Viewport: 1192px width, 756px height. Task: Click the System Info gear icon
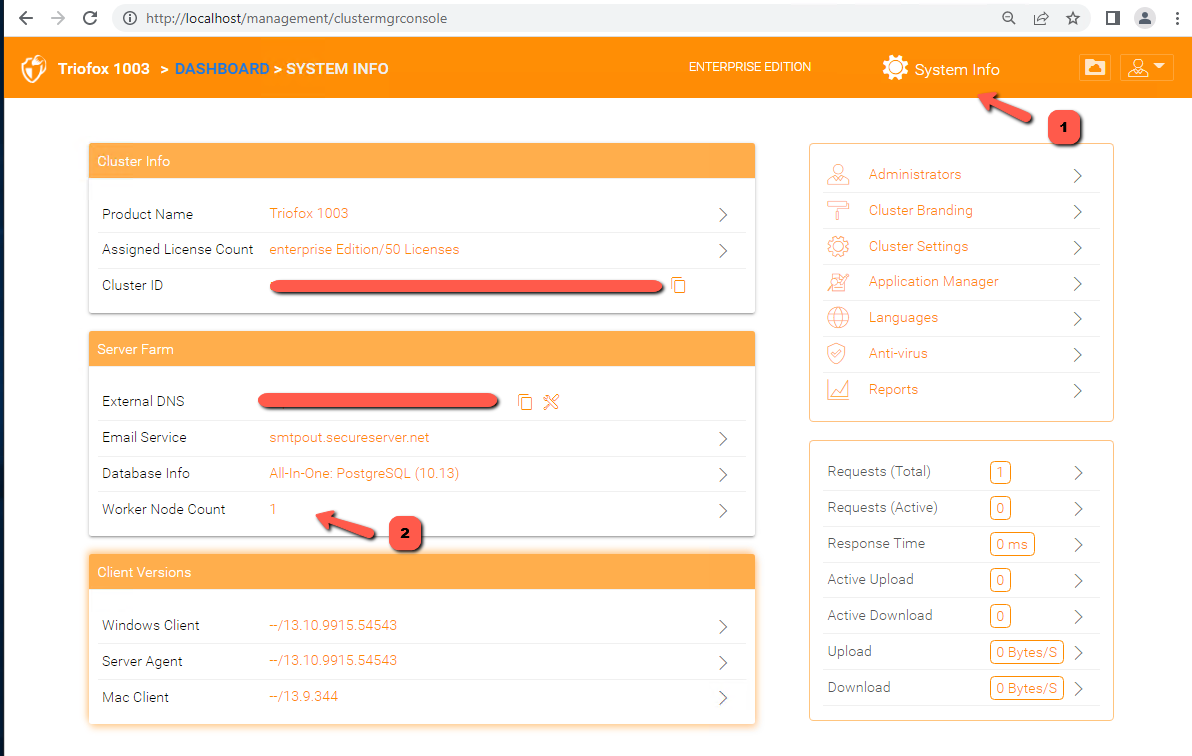tap(895, 68)
